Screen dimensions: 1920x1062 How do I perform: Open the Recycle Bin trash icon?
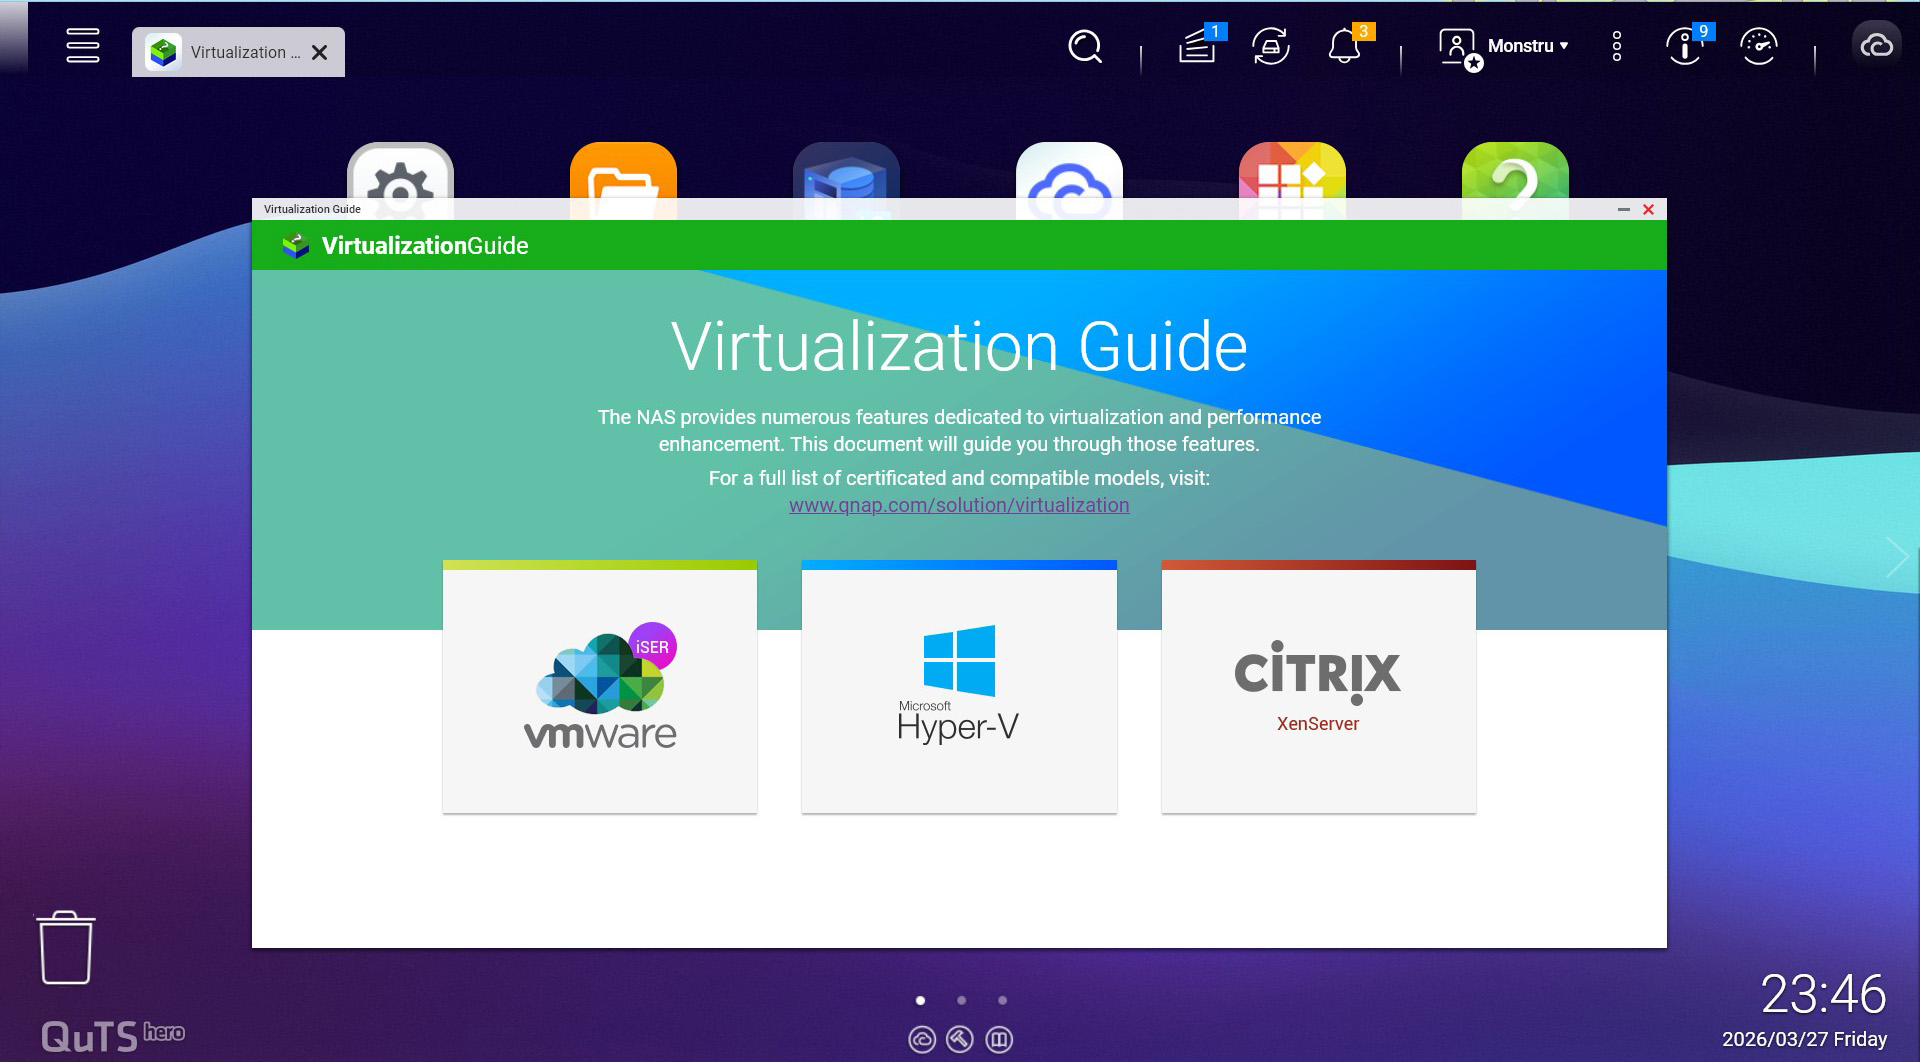[66, 948]
